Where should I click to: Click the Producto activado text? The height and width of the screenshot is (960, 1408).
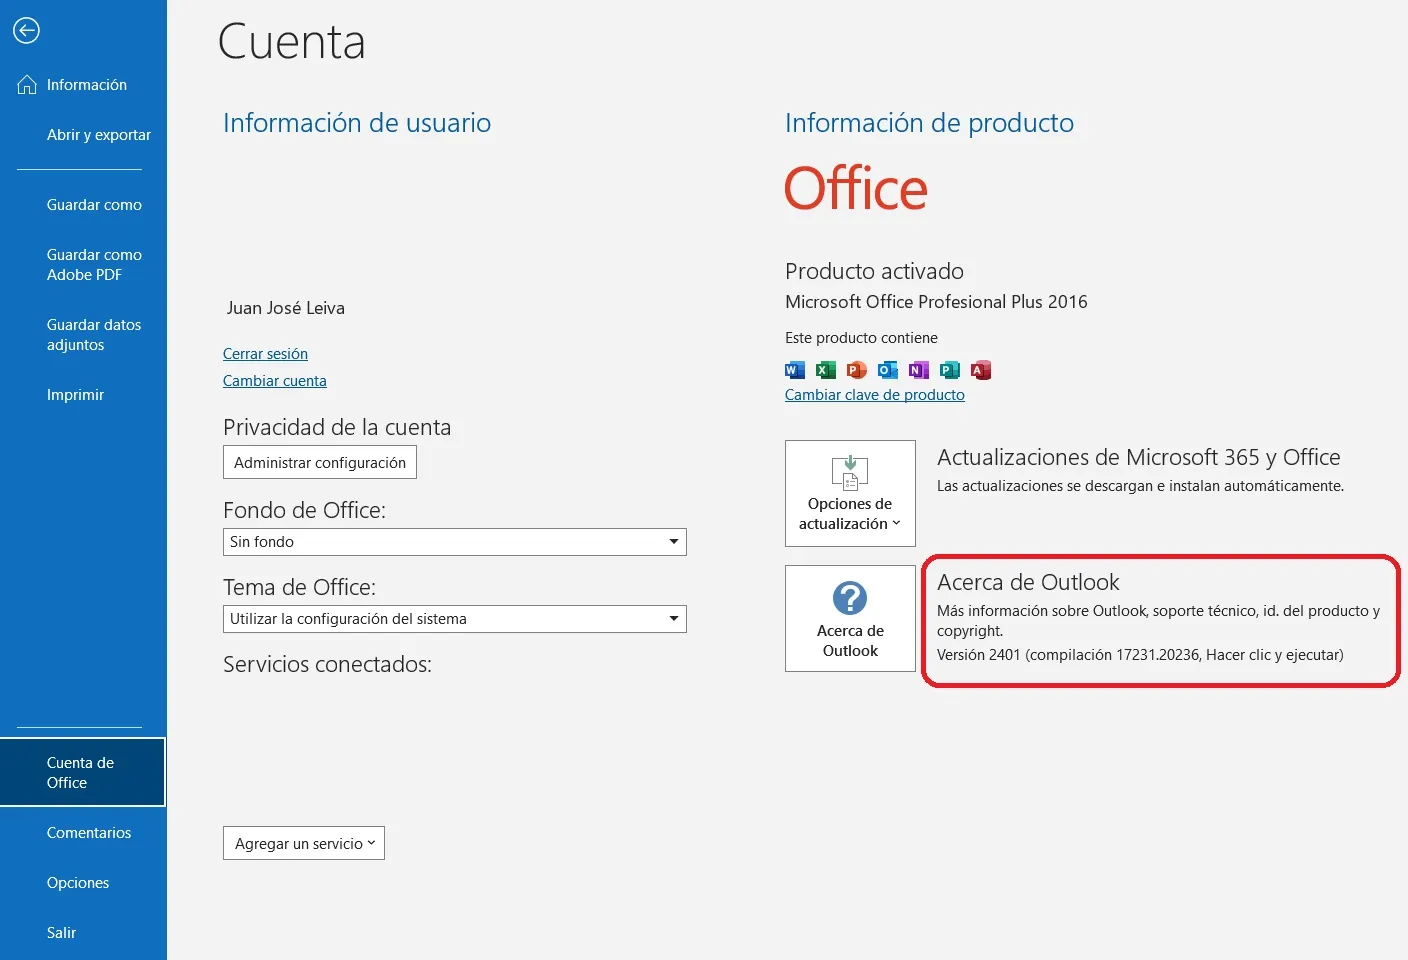(x=874, y=271)
